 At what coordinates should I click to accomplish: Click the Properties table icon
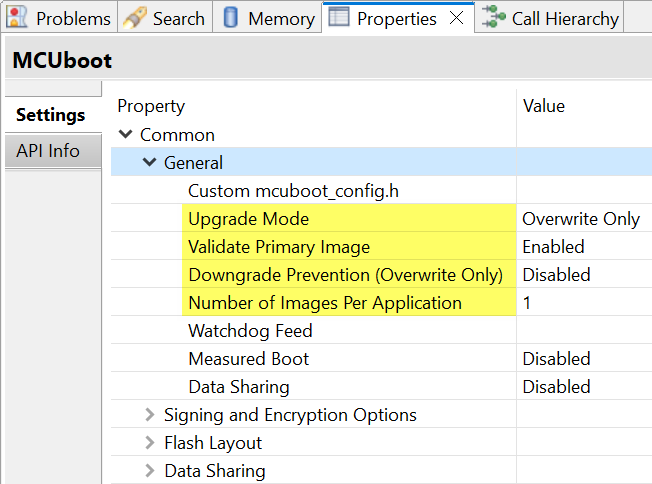point(338,17)
